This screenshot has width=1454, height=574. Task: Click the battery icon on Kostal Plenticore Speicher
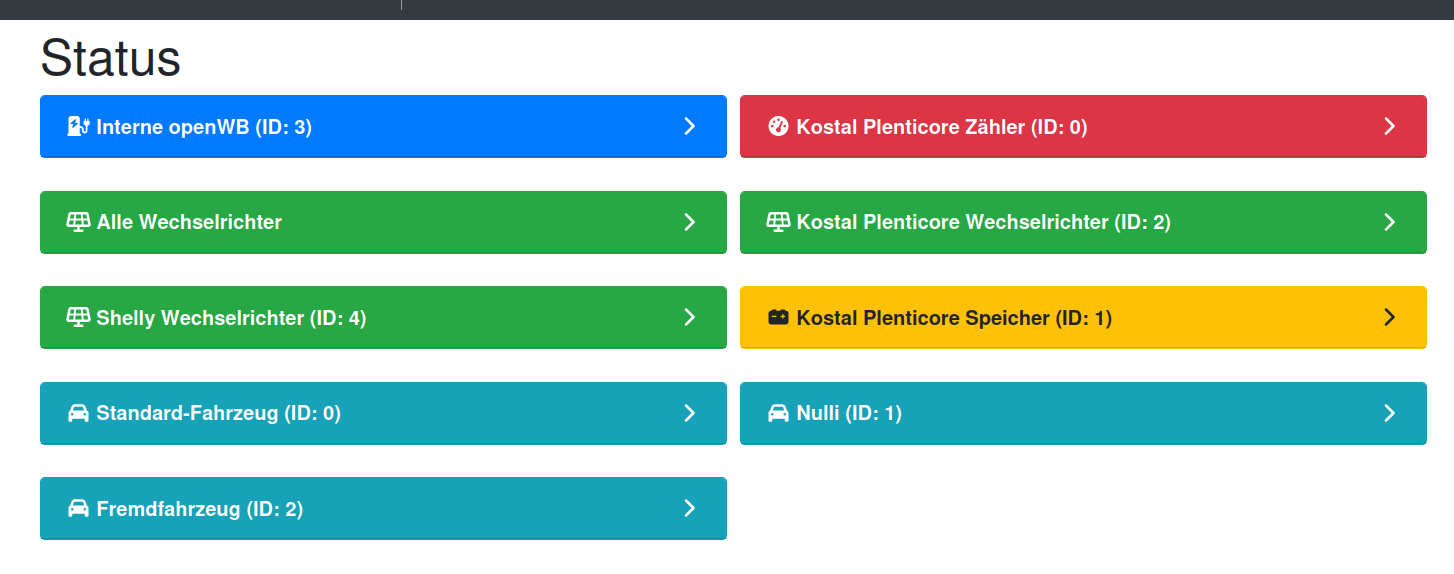click(x=778, y=318)
